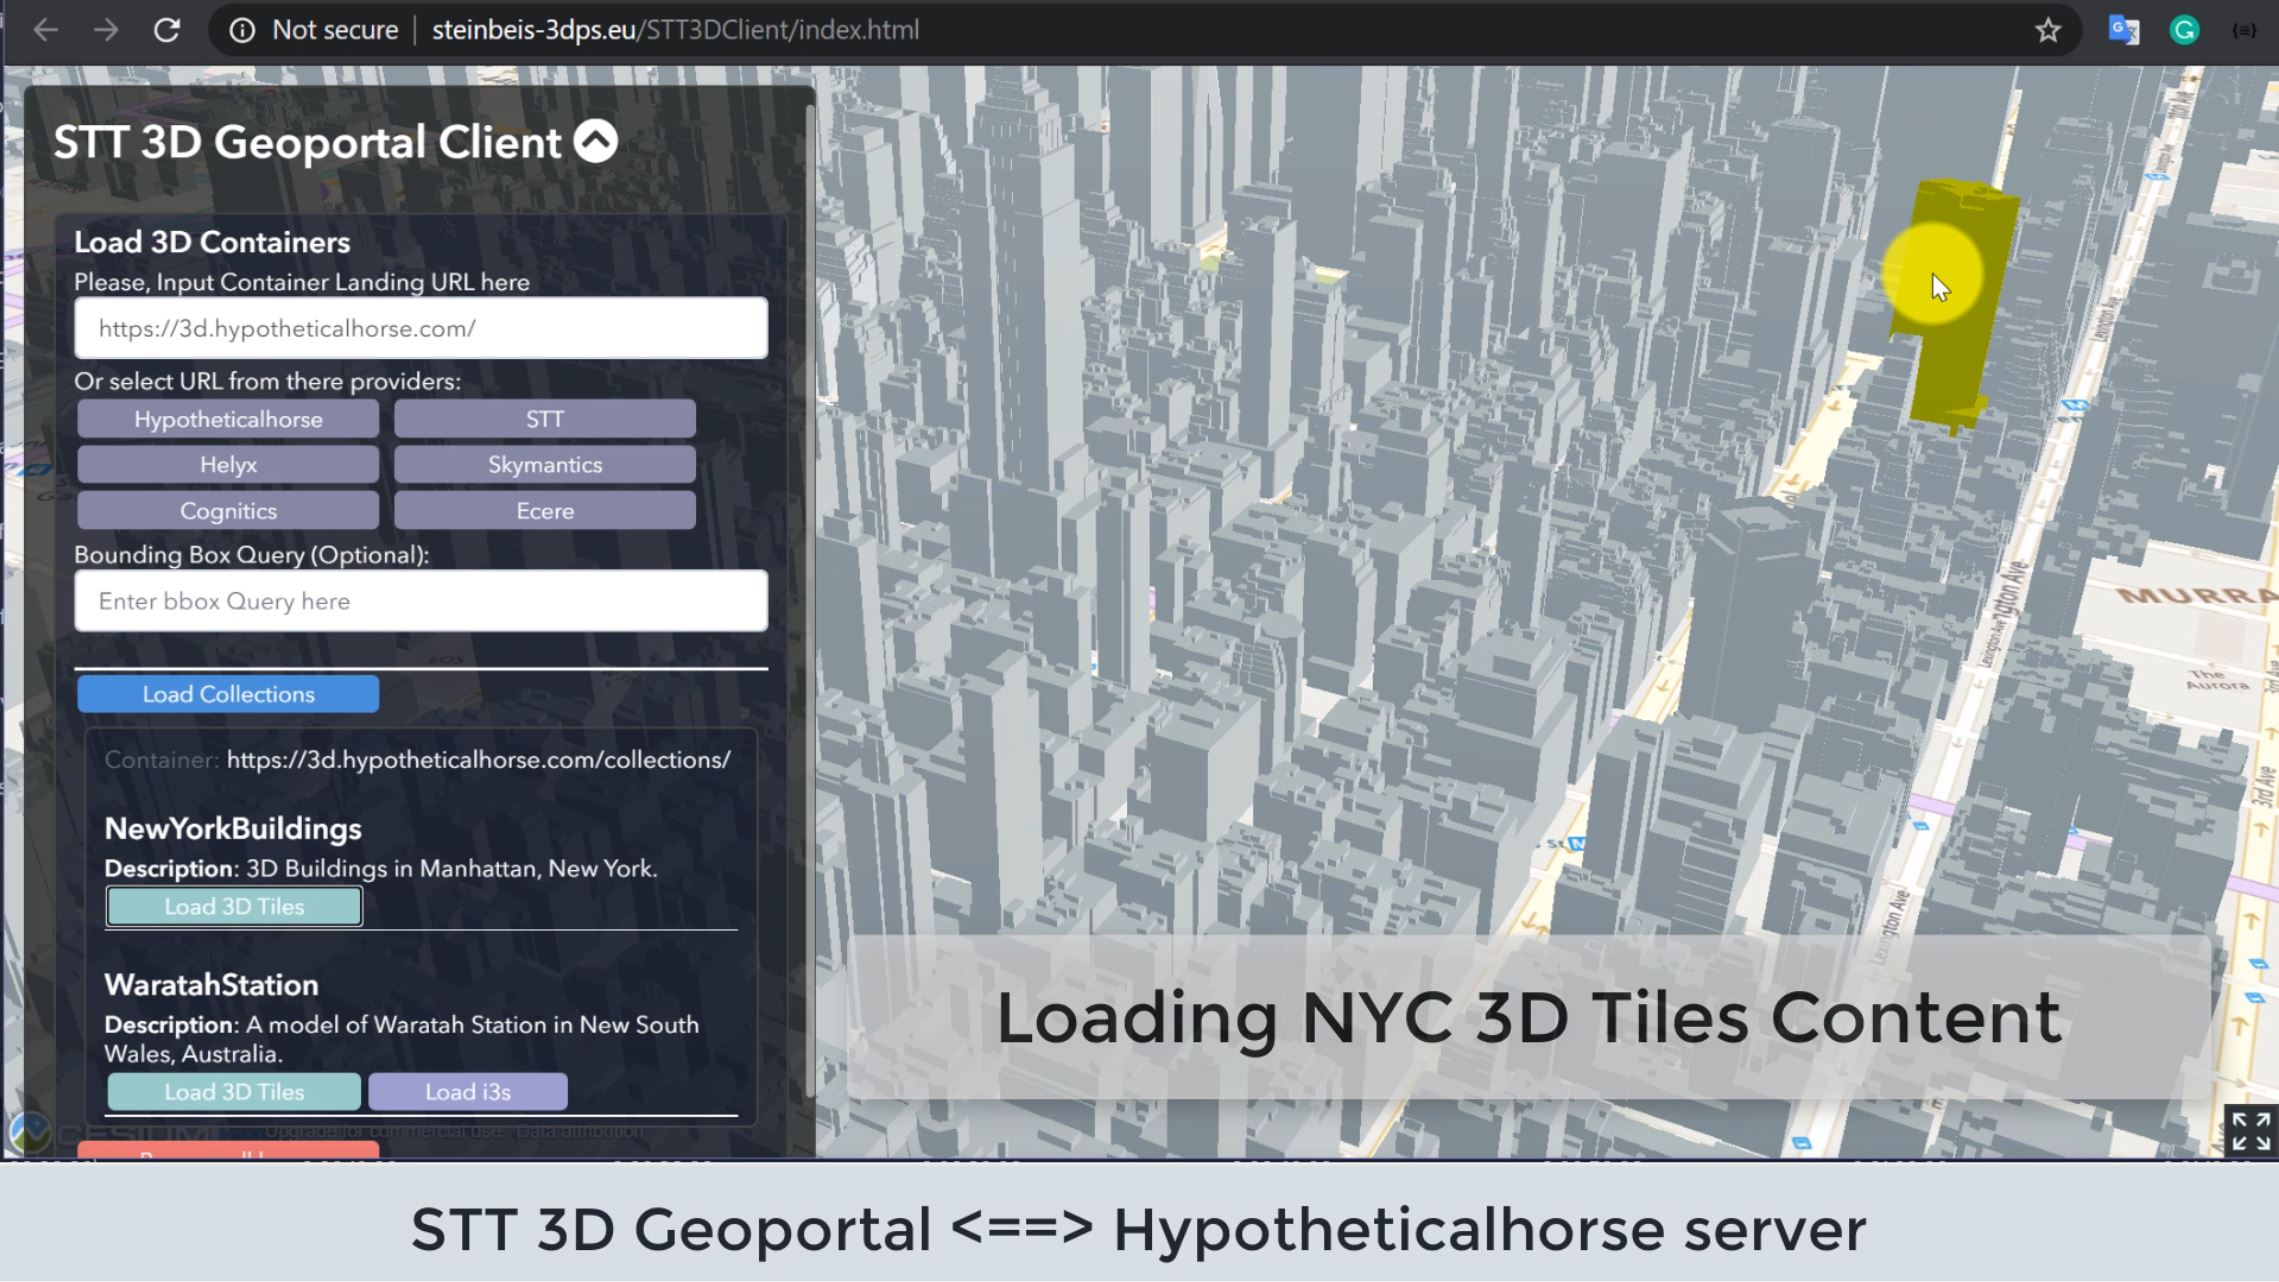This screenshot has width=2279, height=1282.
Task: Open the curly-brace extension icon
Action: 2244,30
